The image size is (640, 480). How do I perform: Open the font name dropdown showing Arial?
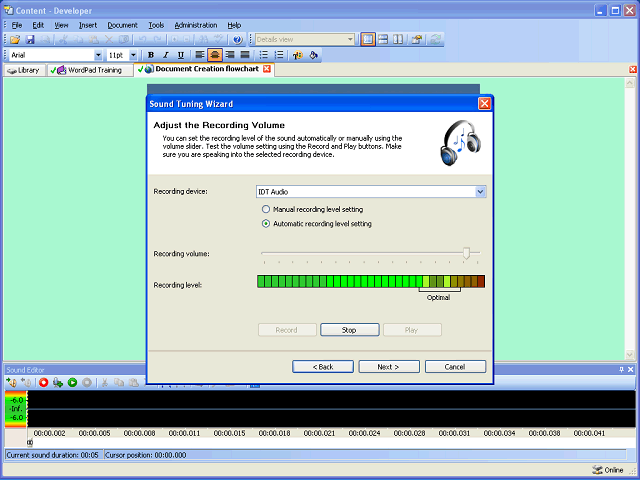[x=98, y=55]
